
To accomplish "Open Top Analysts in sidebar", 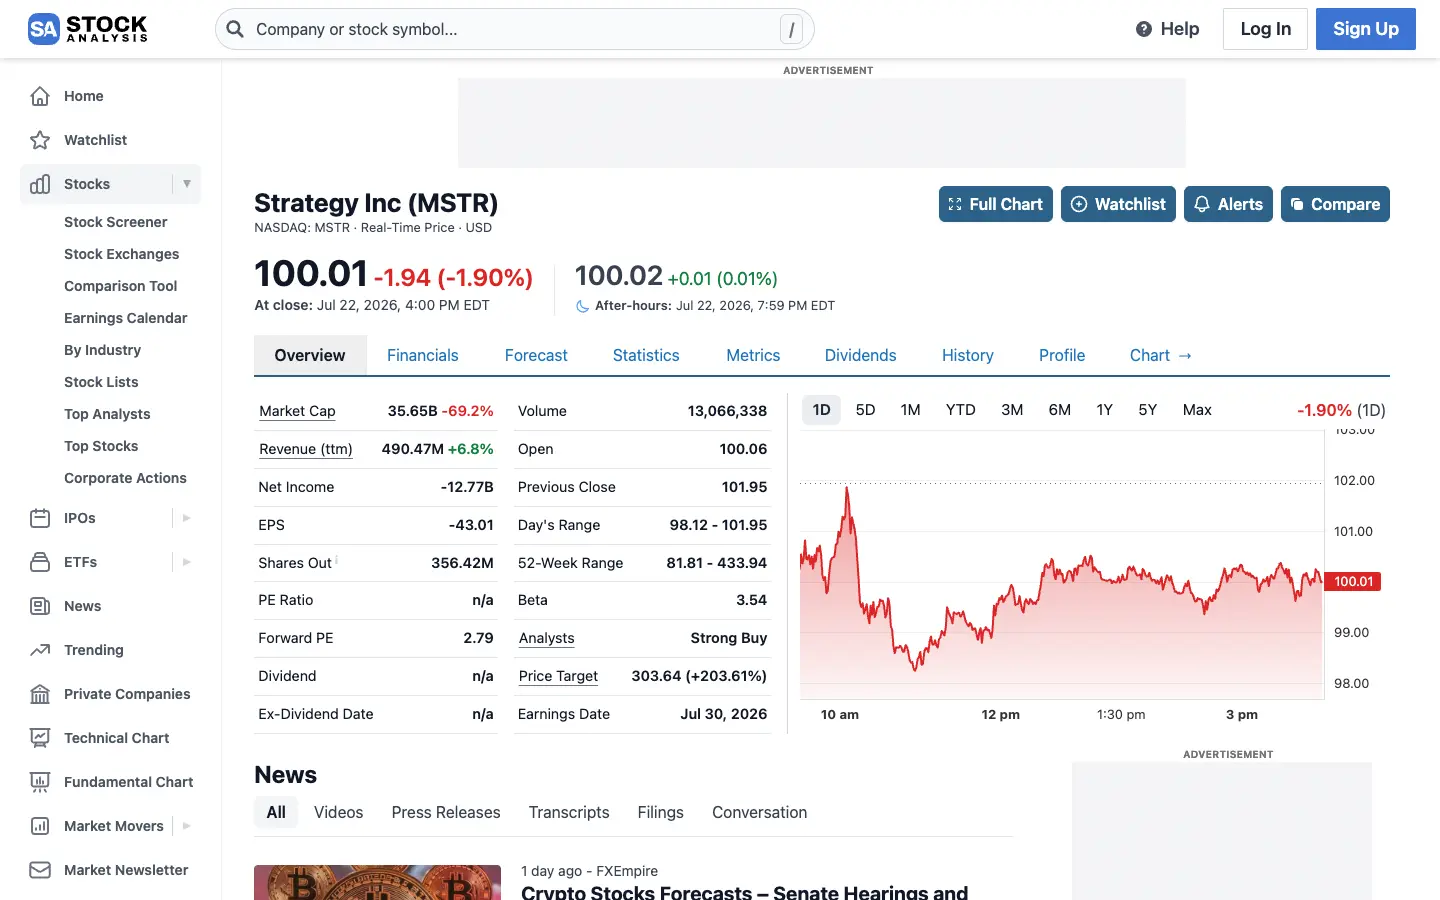I will (107, 414).
